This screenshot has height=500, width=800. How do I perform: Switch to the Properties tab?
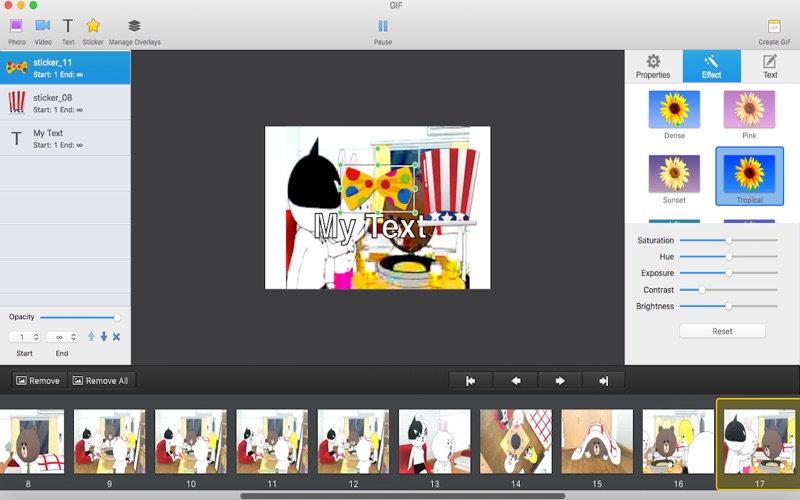click(653, 66)
